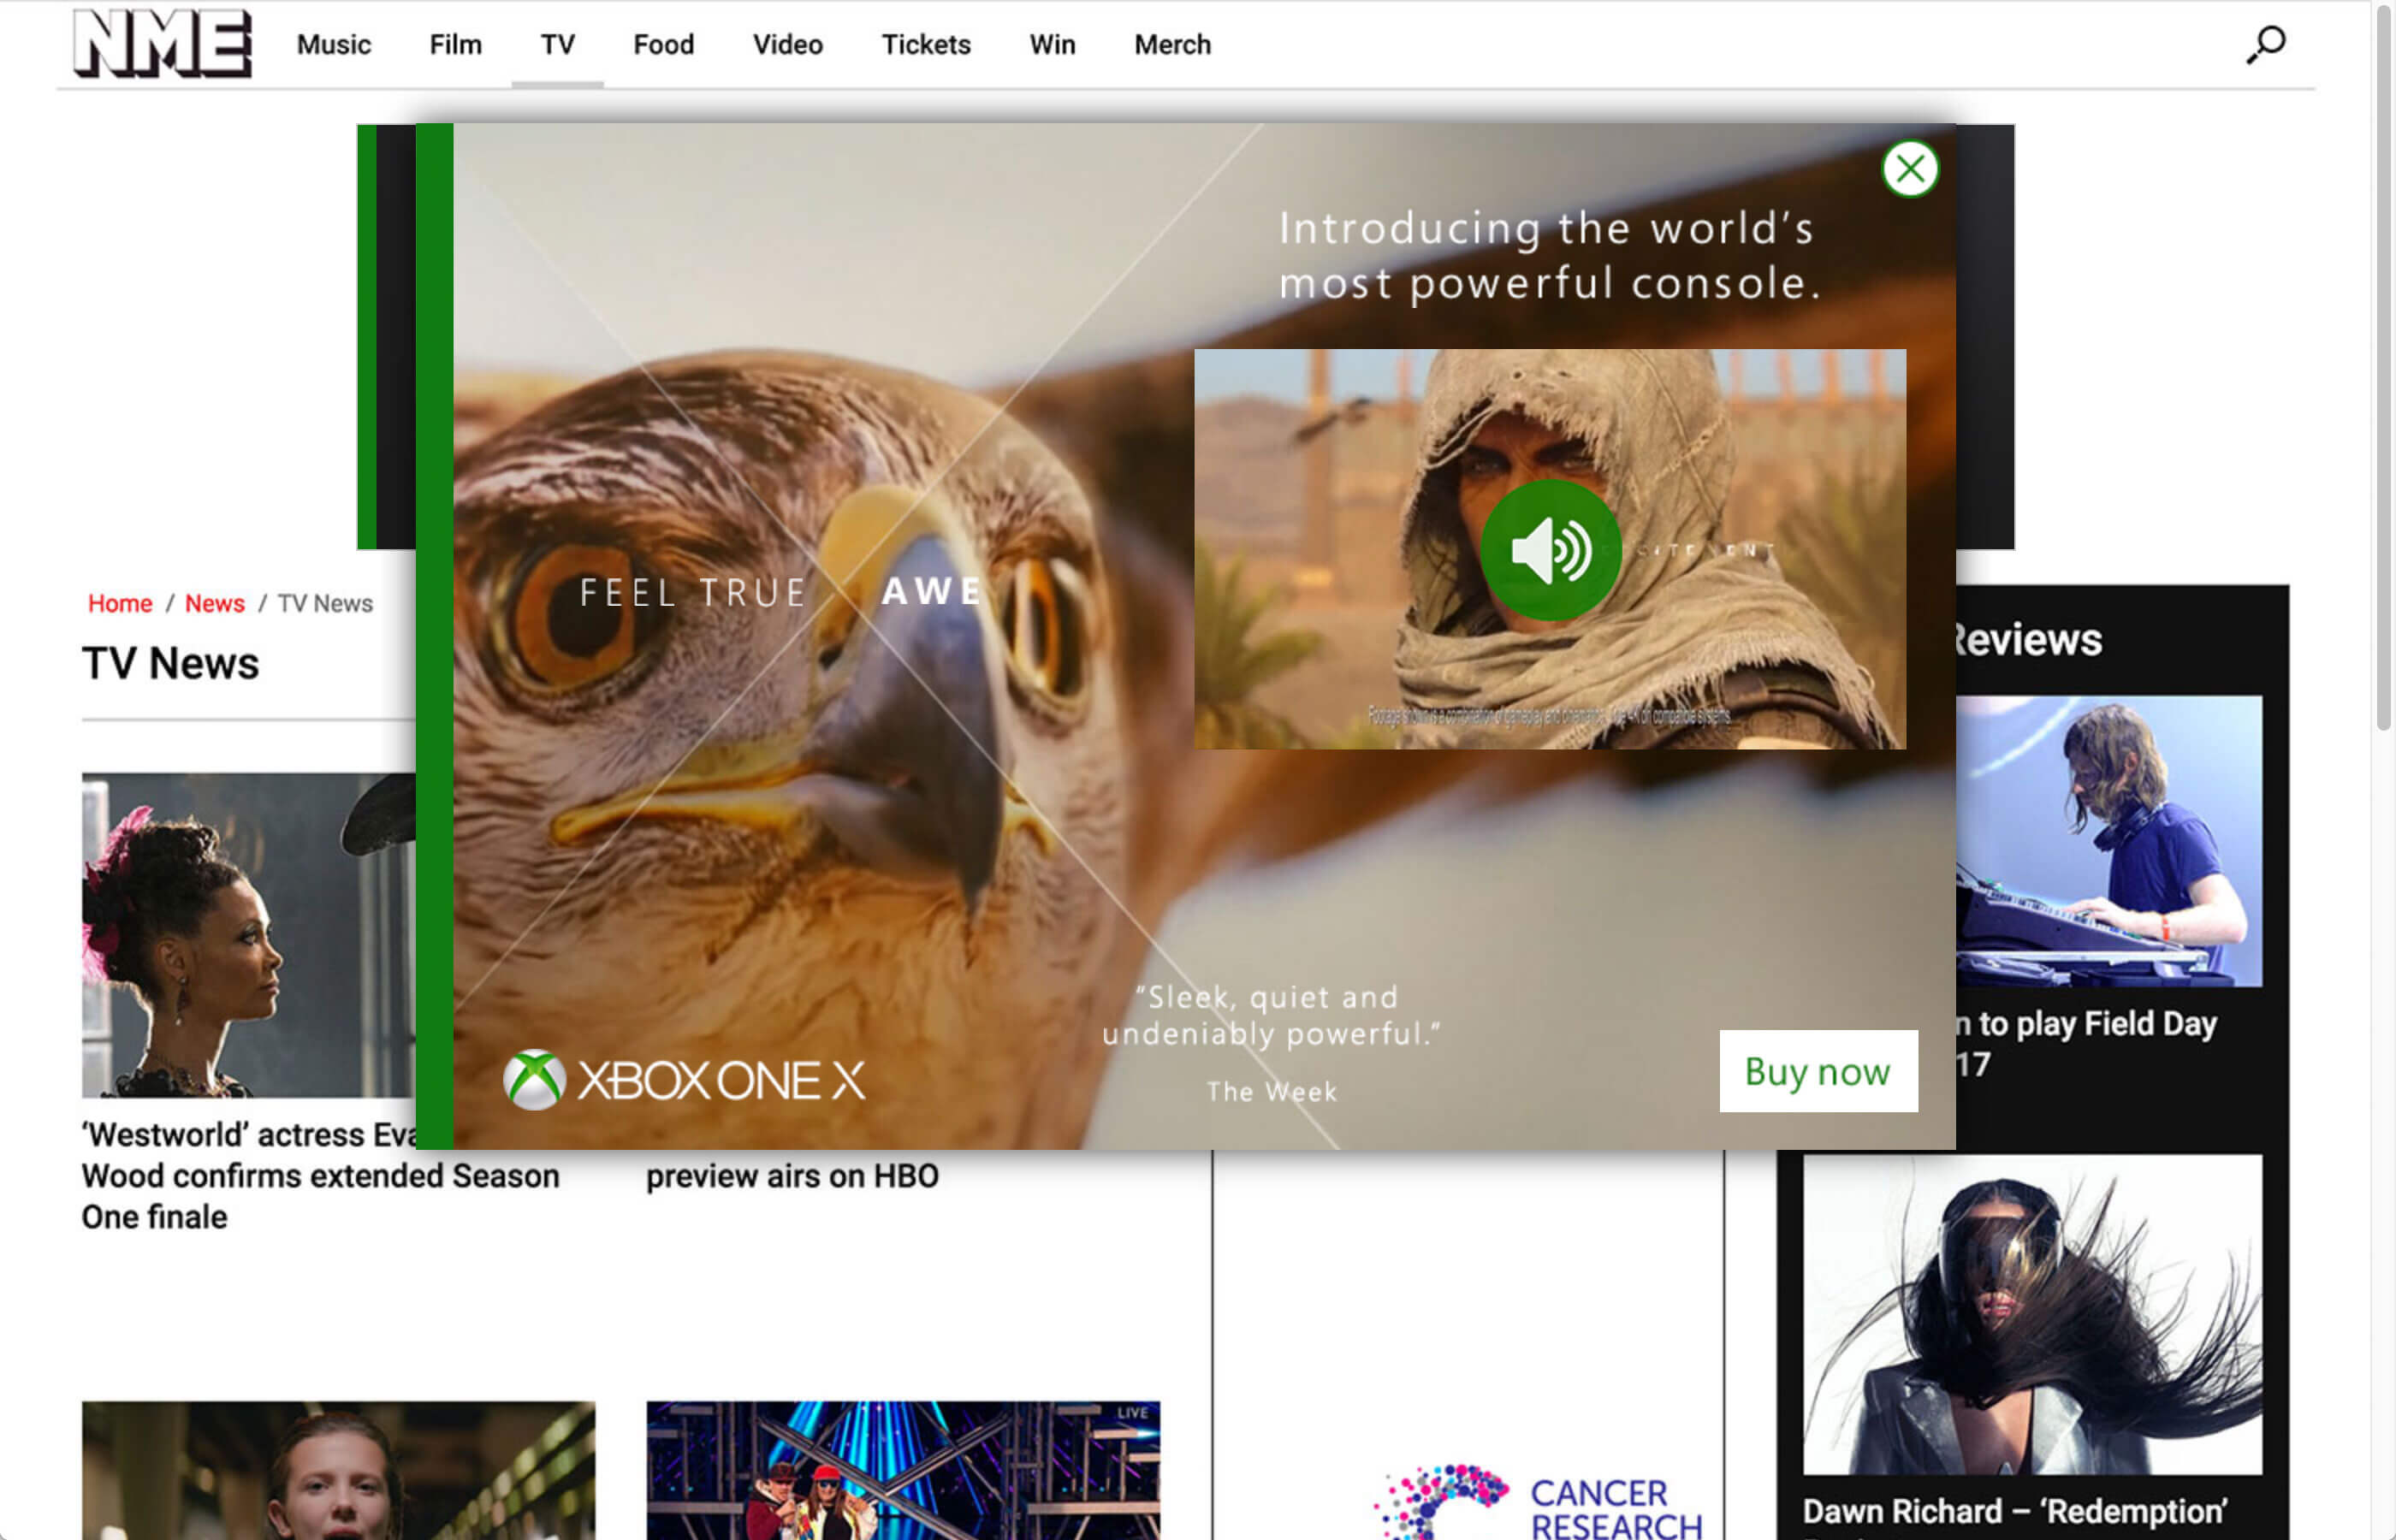The height and width of the screenshot is (1540, 2396).
Task: Click the TV News breadcrumb text
Action: [325, 603]
